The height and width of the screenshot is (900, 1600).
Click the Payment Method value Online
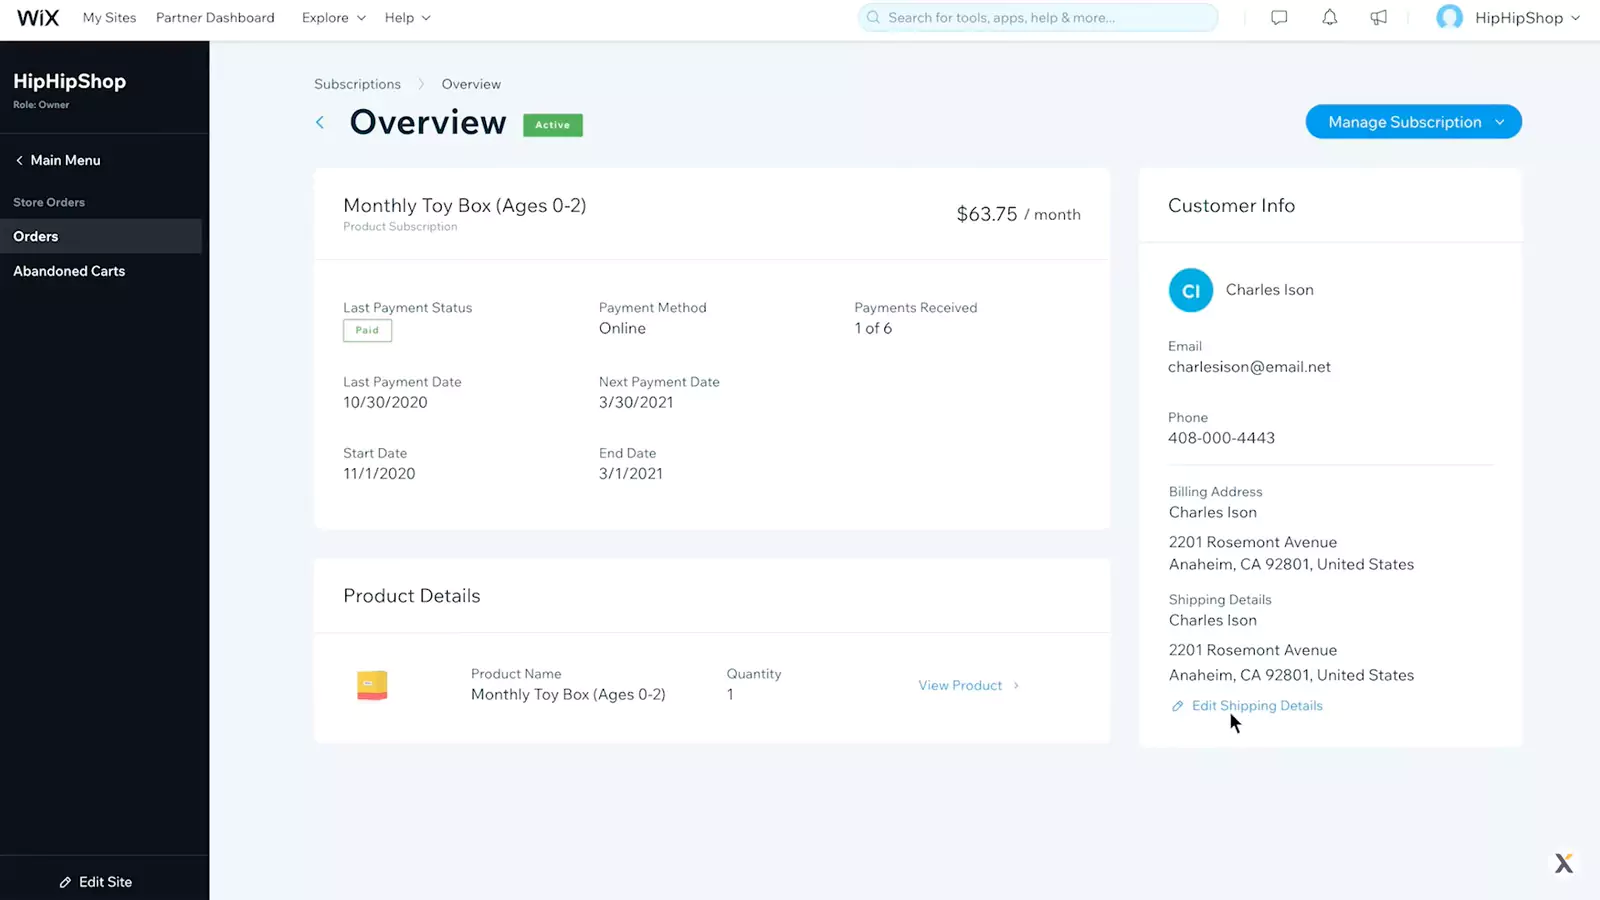622,328
